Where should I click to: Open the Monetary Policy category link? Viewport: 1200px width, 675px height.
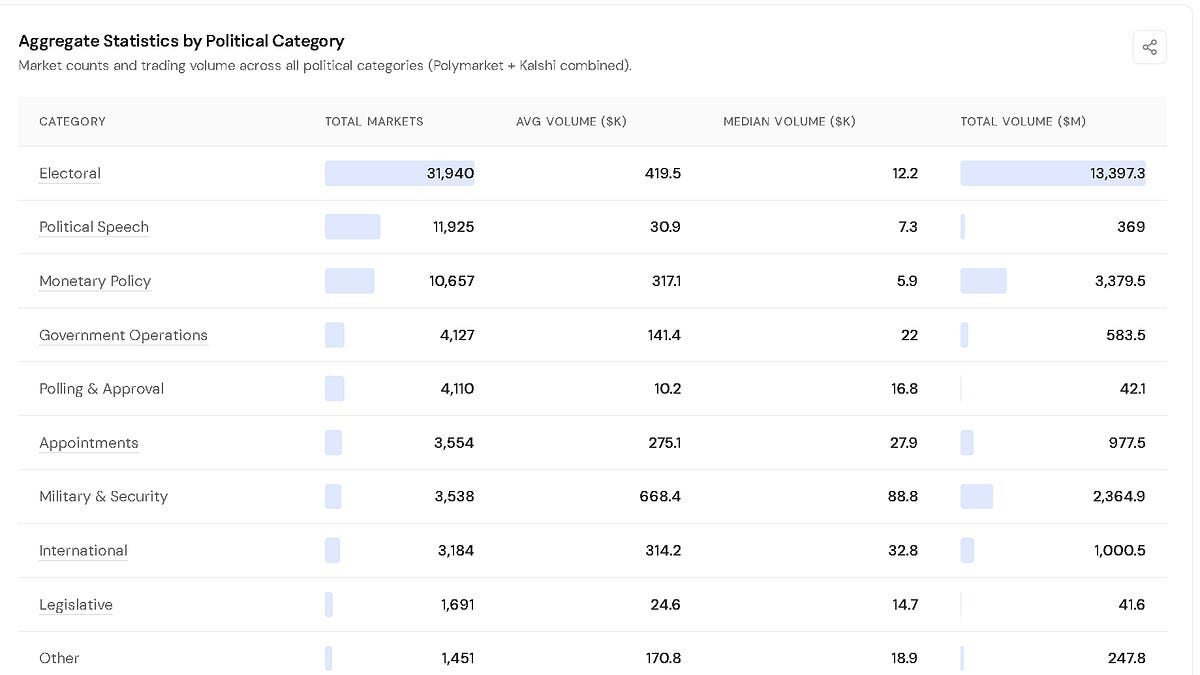point(95,281)
